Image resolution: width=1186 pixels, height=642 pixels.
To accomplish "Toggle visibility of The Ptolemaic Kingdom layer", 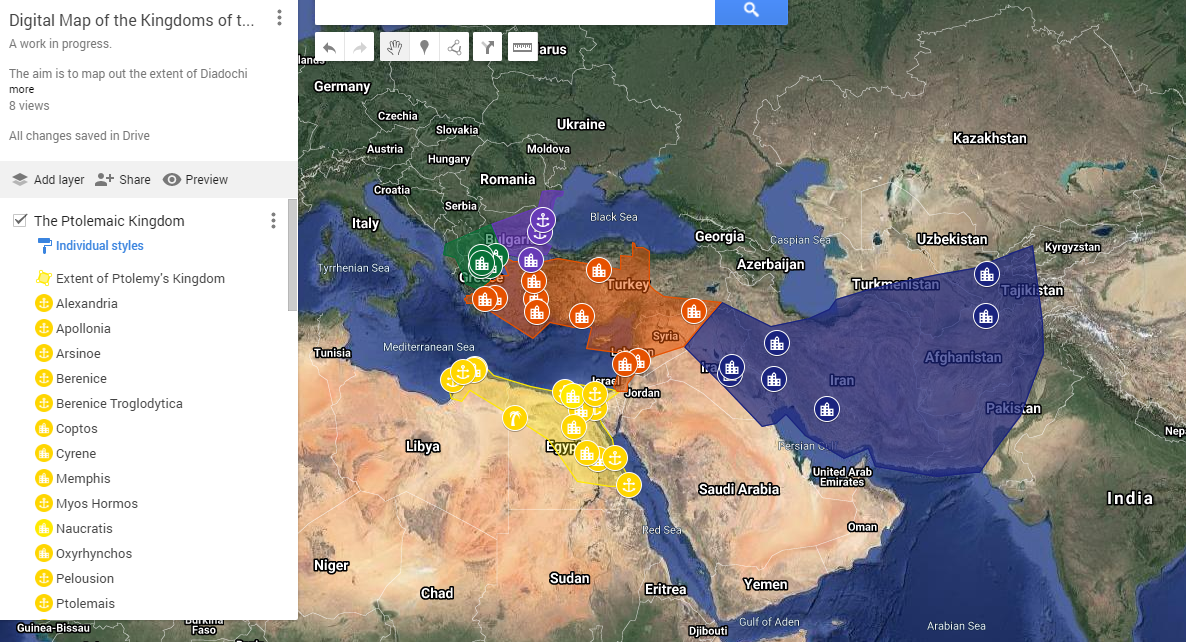I will pyautogui.click(x=18, y=220).
